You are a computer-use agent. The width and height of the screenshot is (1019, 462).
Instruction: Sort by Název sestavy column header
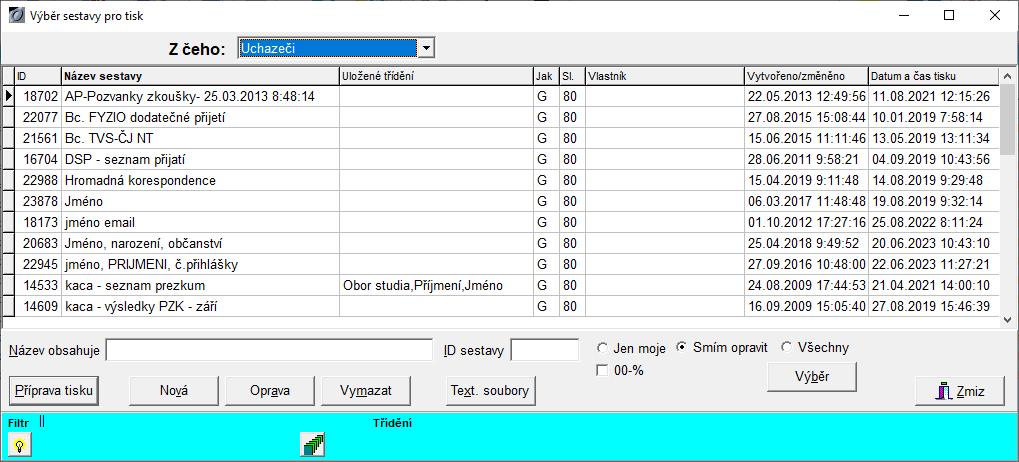(200, 76)
